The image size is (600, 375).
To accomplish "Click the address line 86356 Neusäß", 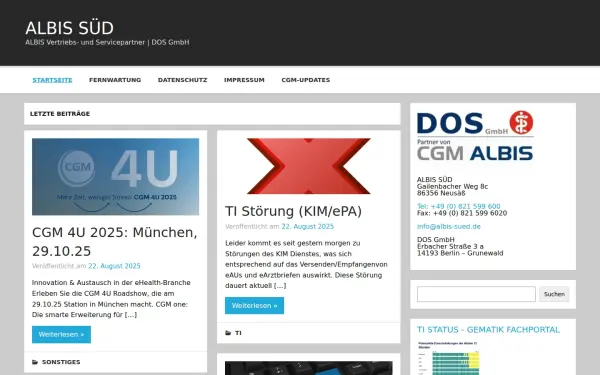I will (x=441, y=193).
